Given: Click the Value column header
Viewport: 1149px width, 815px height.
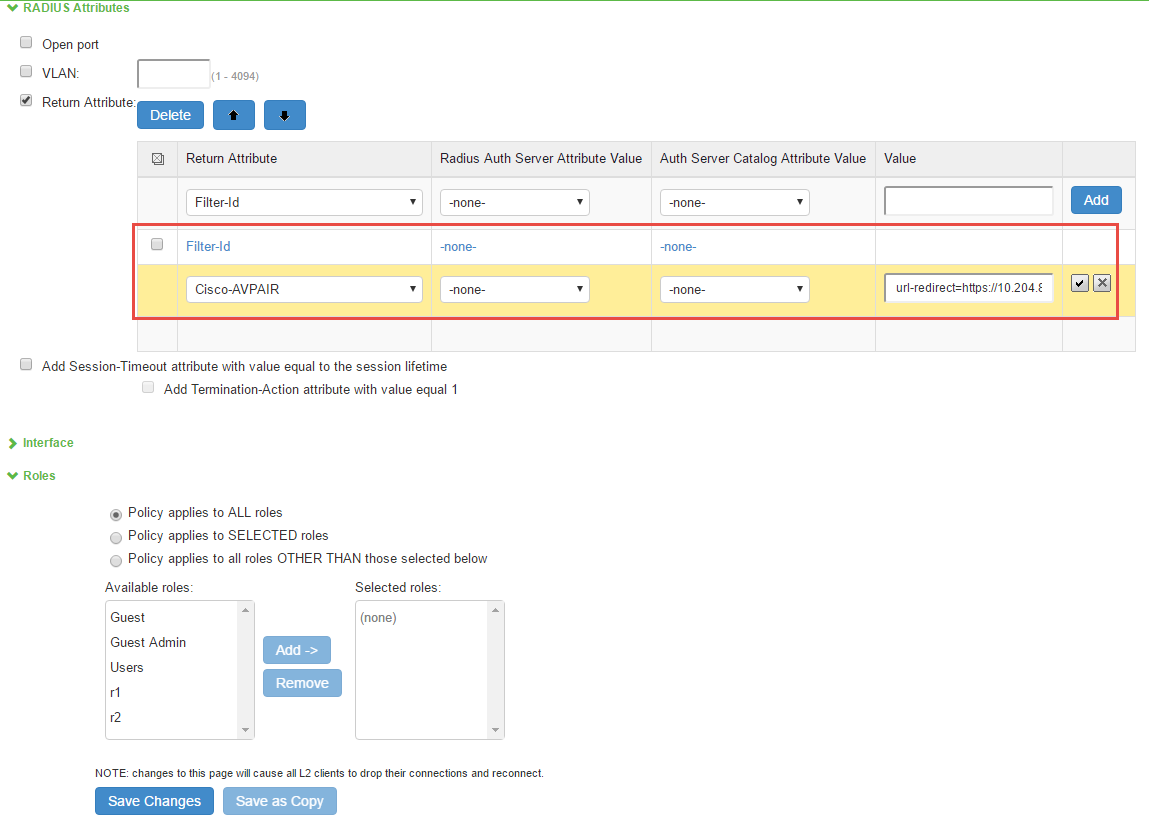Looking at the screenshot, I should click(900, 158).
